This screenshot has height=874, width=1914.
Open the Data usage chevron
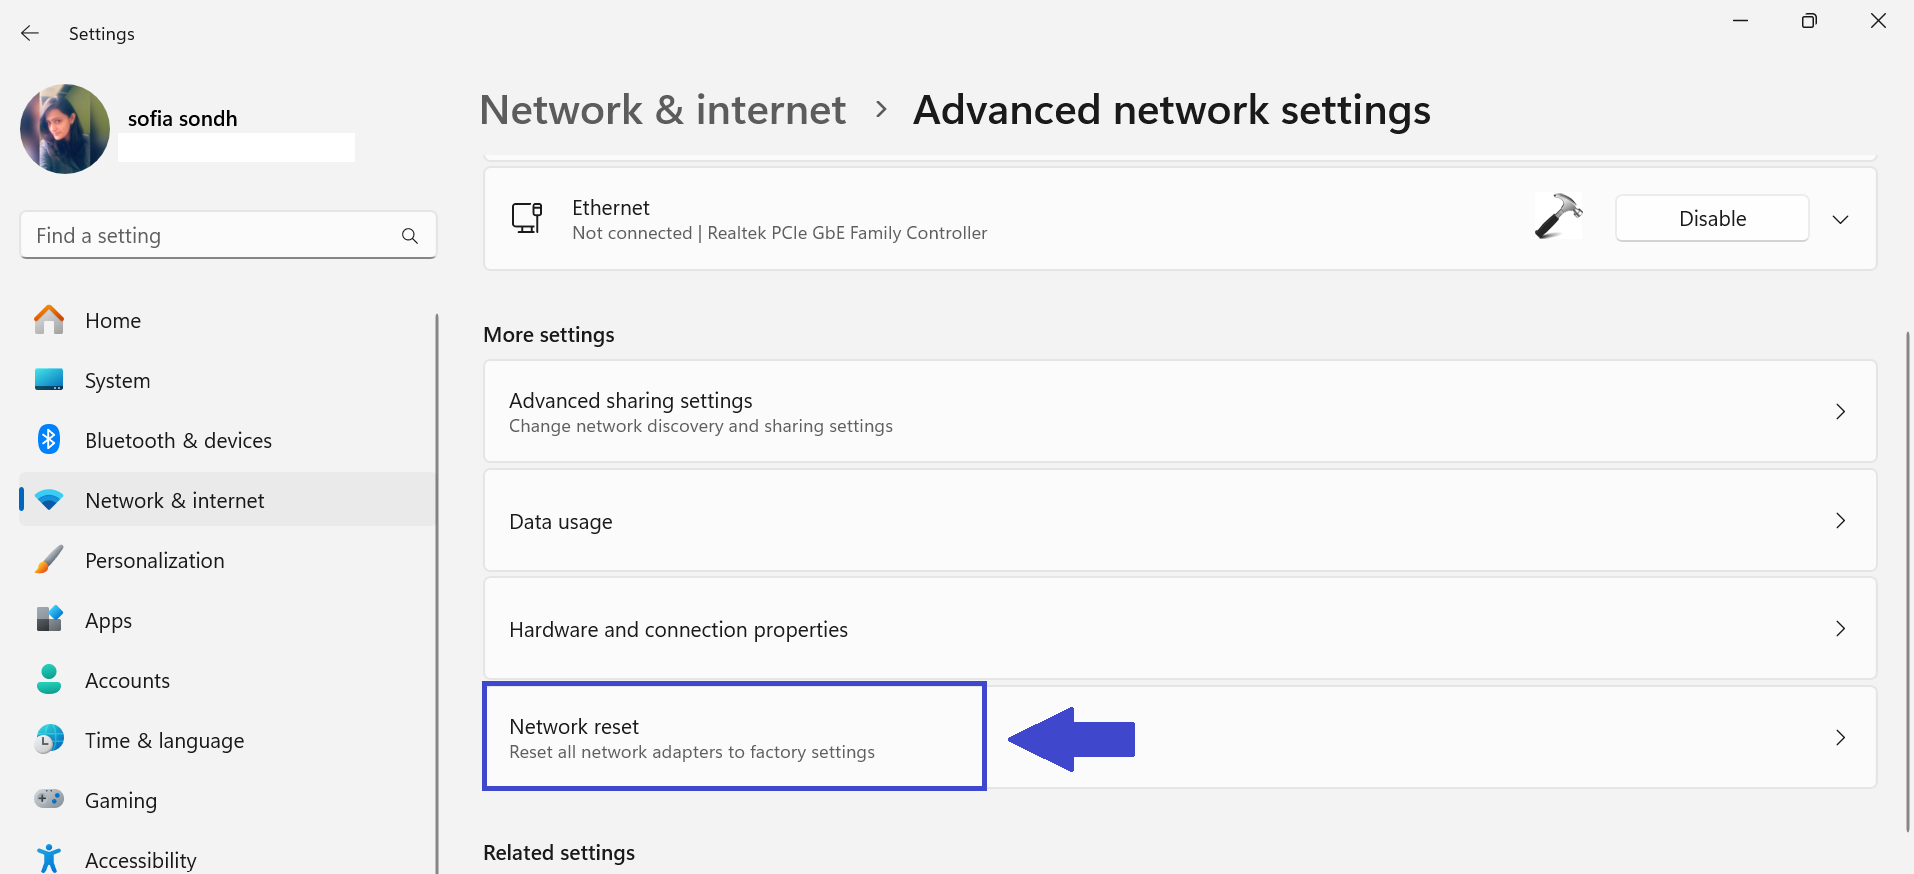coord(1840,521)
